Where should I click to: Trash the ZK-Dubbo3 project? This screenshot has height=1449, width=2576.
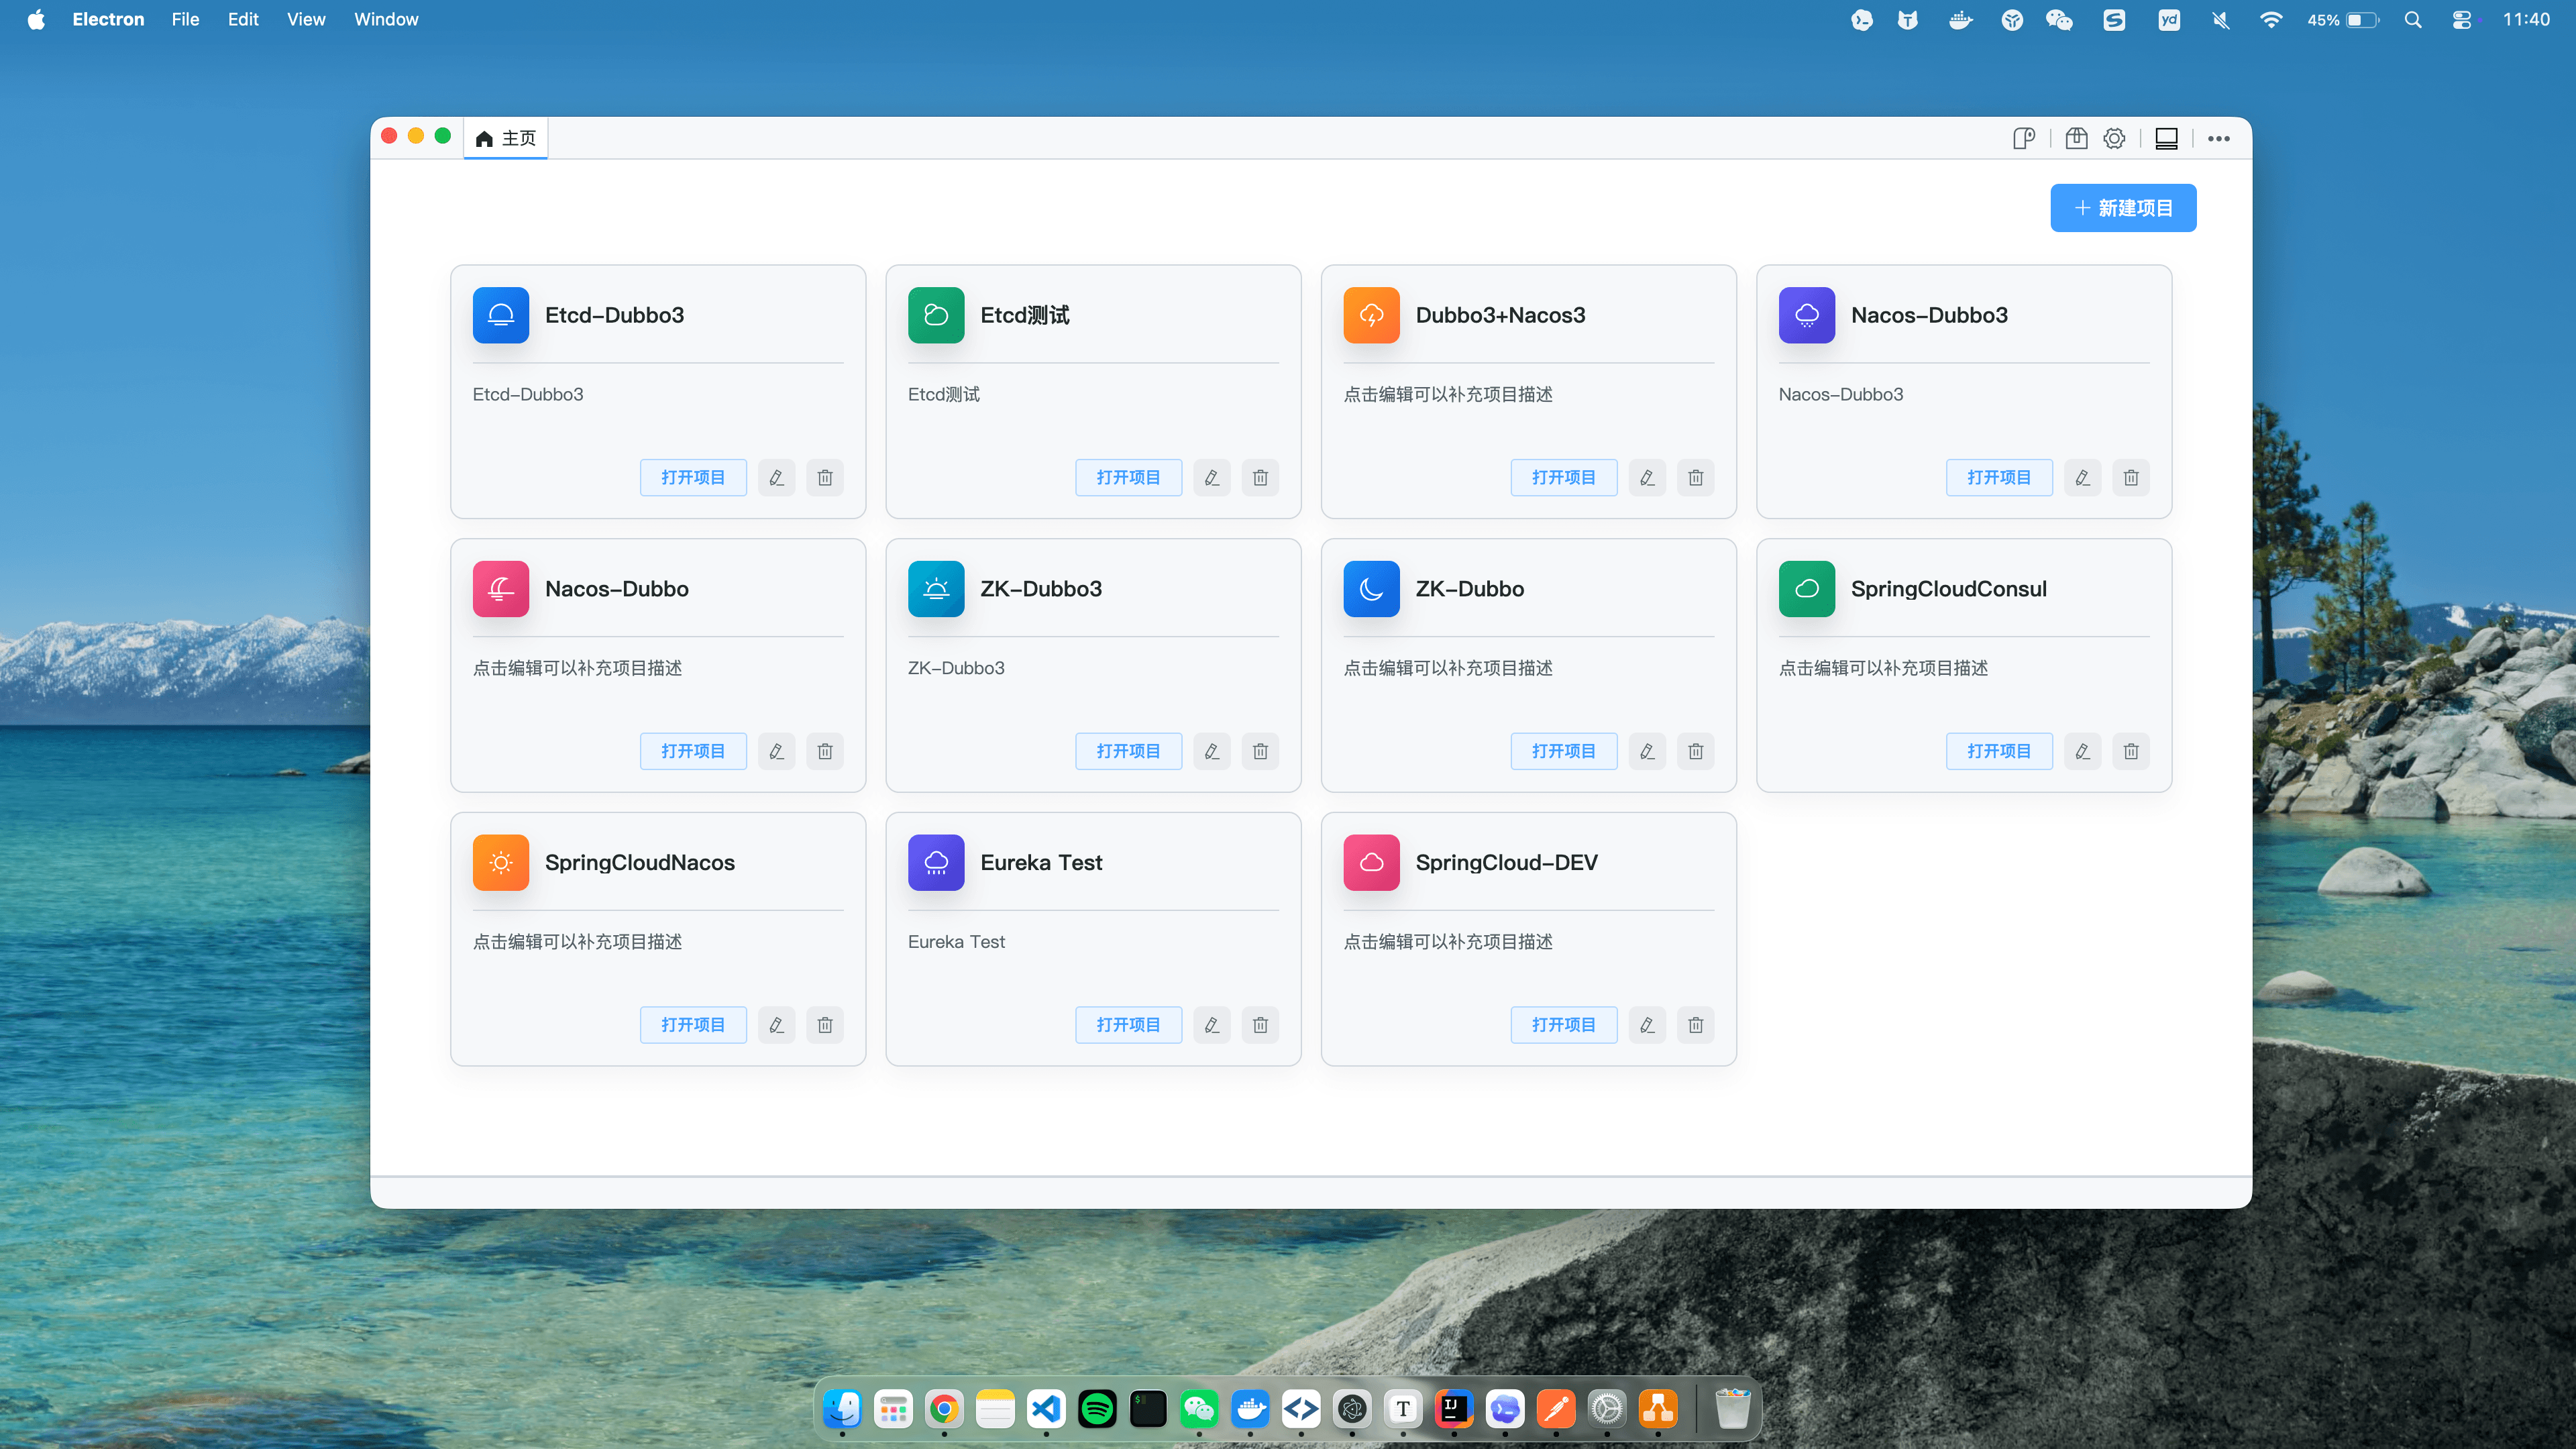(1260, 751)
